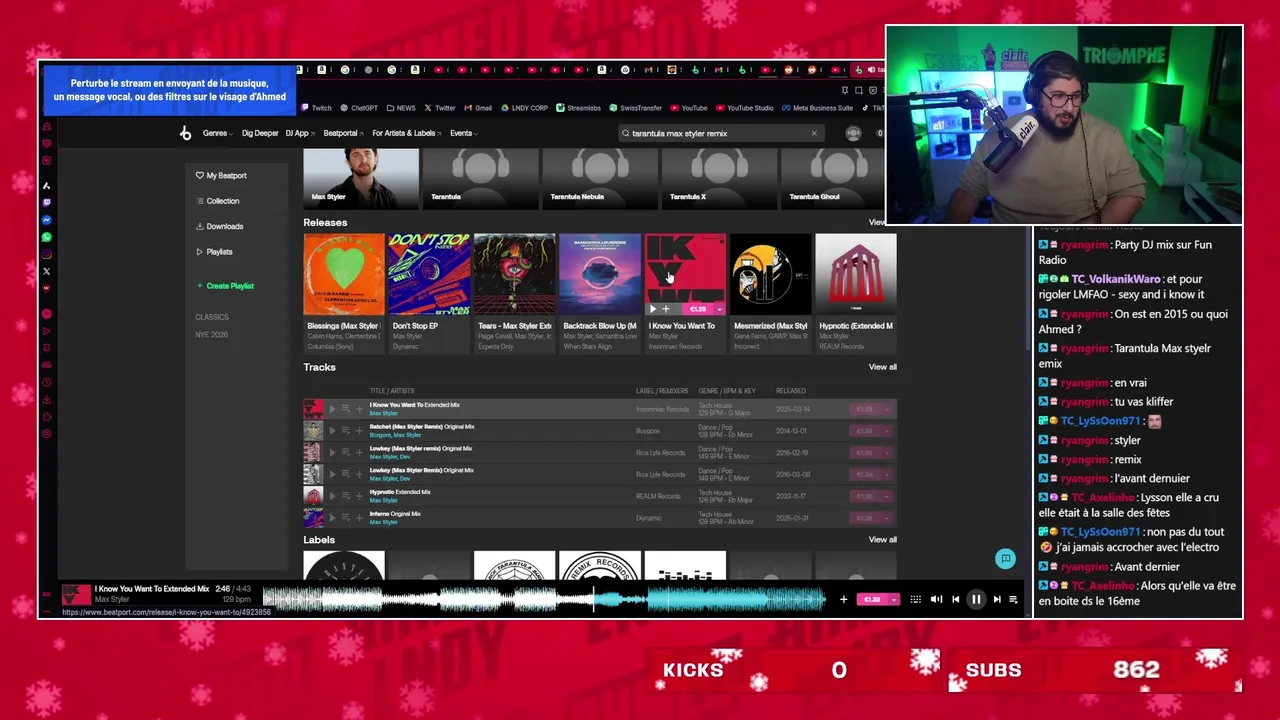Add Lowkey 2016-02-19 track to queue
The height and width of the screenshot is (720, 1280).
pos(345,453)
